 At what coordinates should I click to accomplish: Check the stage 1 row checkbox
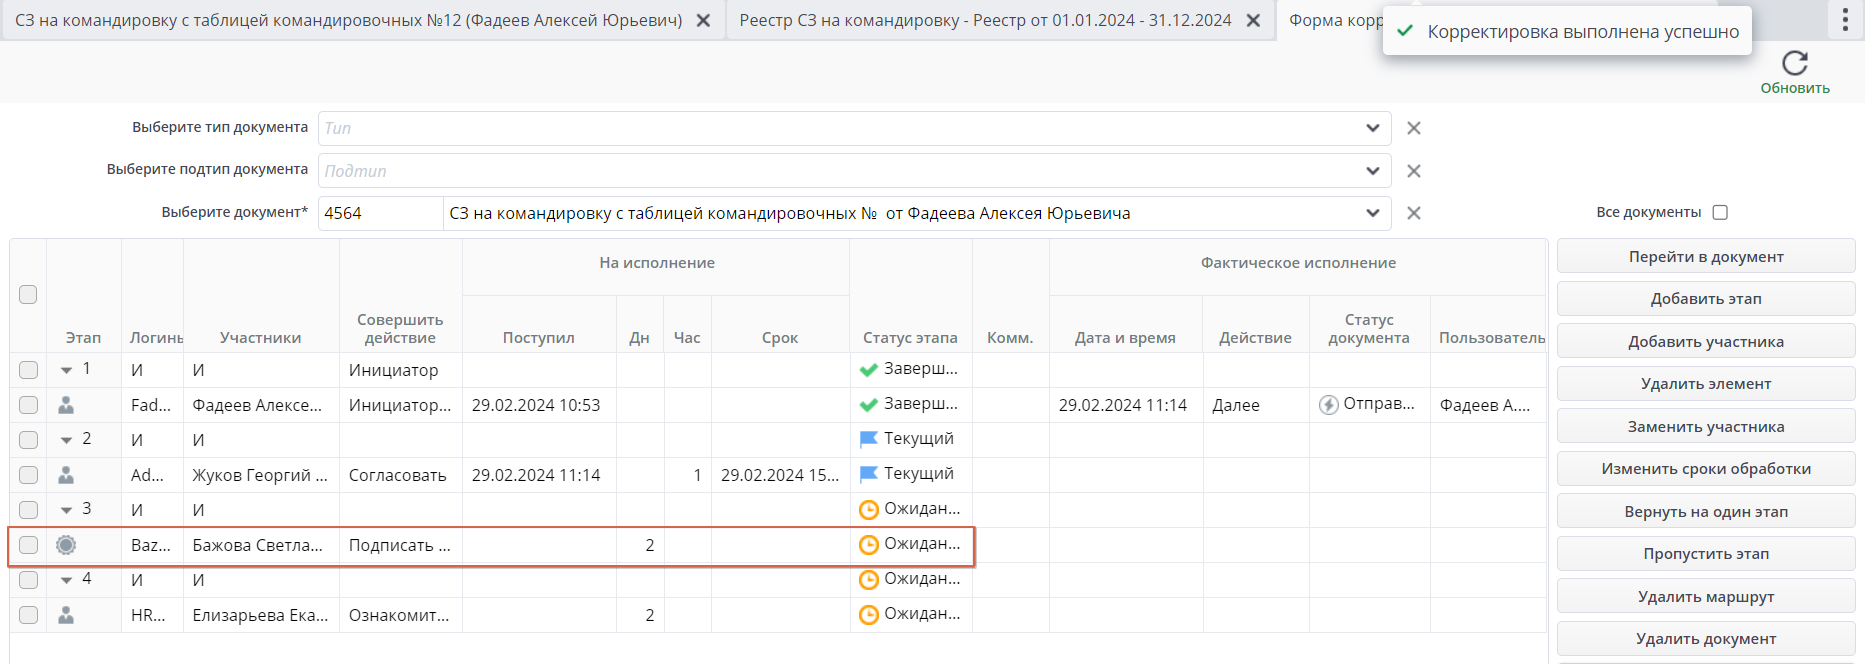[28, 370]
